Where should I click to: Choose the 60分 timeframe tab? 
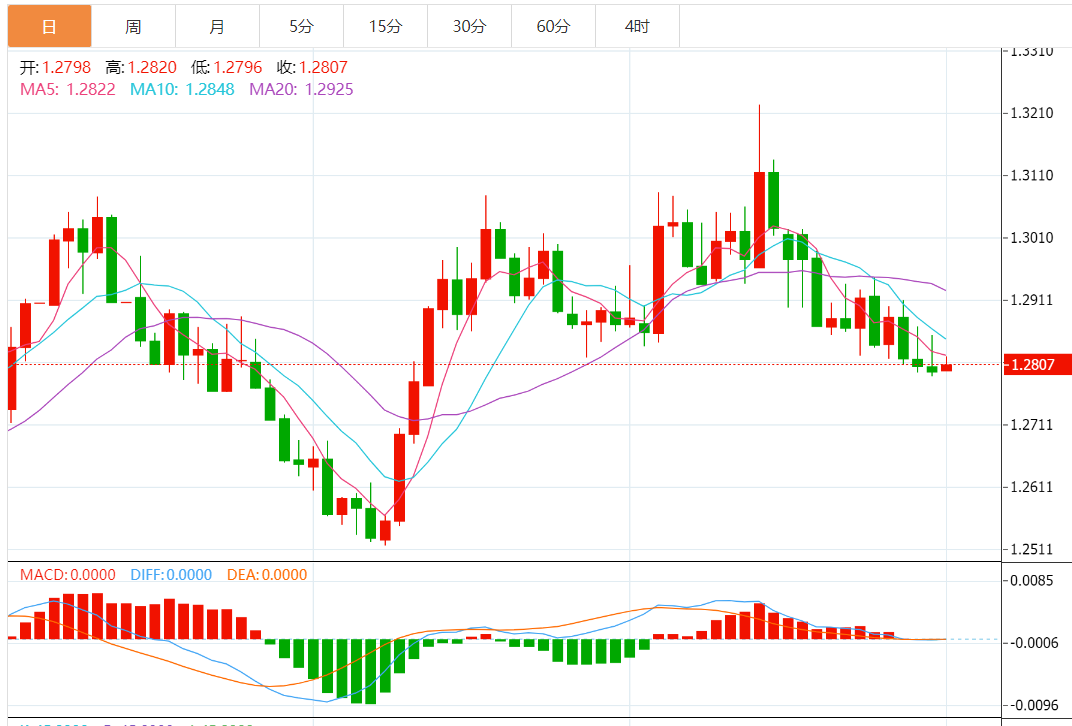click(x=554, y=27)
